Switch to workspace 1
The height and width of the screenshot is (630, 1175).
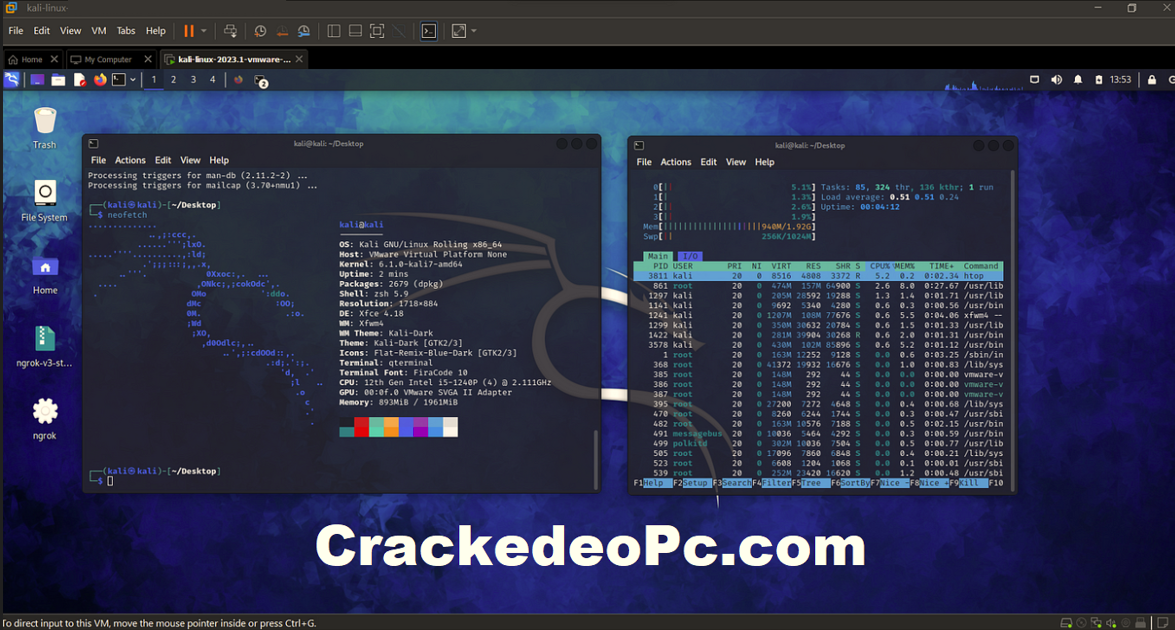click(154, 79)
